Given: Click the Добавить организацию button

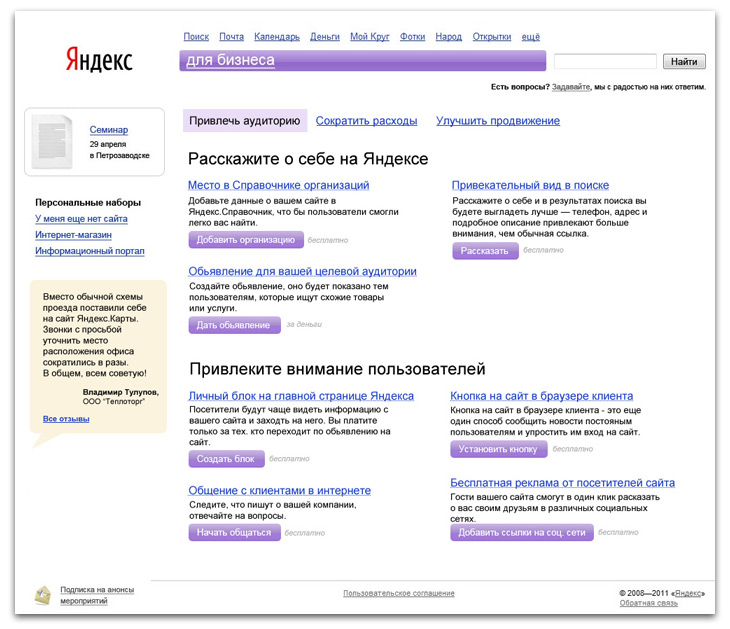Looking at the screenshot, I should (x=246, y=240).
